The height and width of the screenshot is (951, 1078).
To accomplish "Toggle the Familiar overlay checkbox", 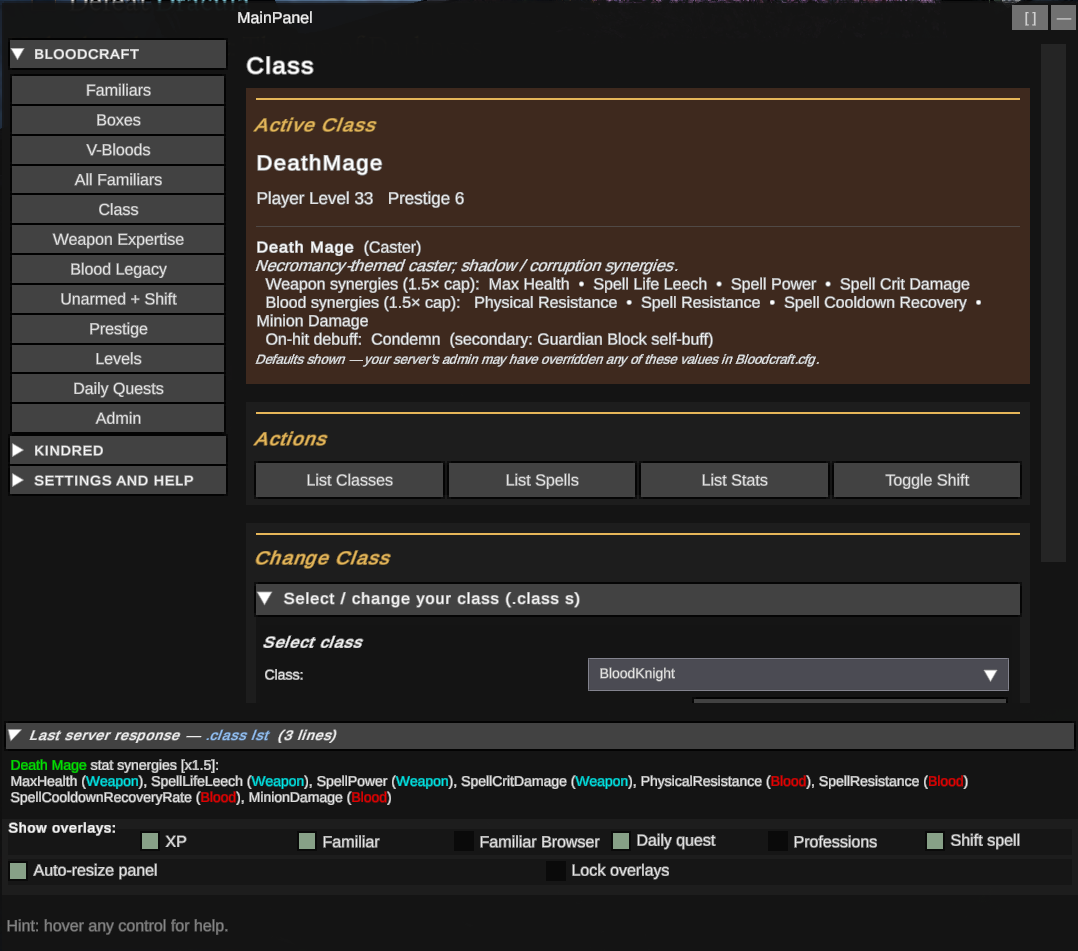I will pos(307,841).
